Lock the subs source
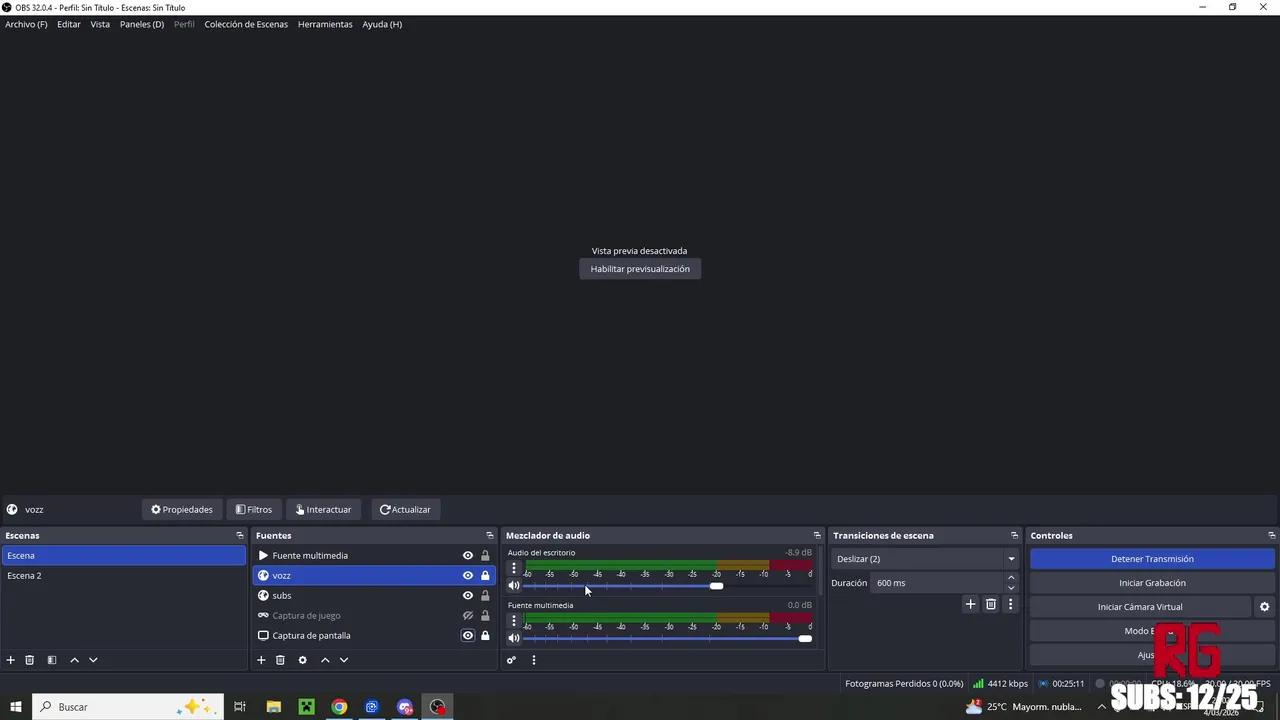Viewport: 1280px width, 720px height. pos(485,596)
